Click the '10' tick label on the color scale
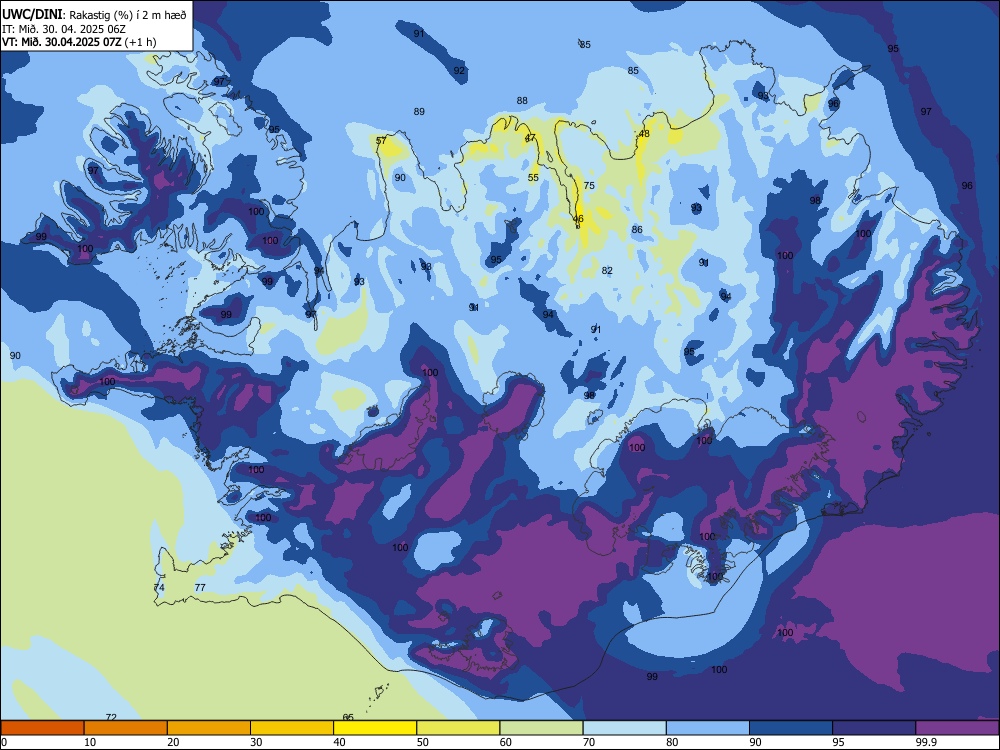The height and width of the screenshot is (750, 1000). tap(90, 742)
